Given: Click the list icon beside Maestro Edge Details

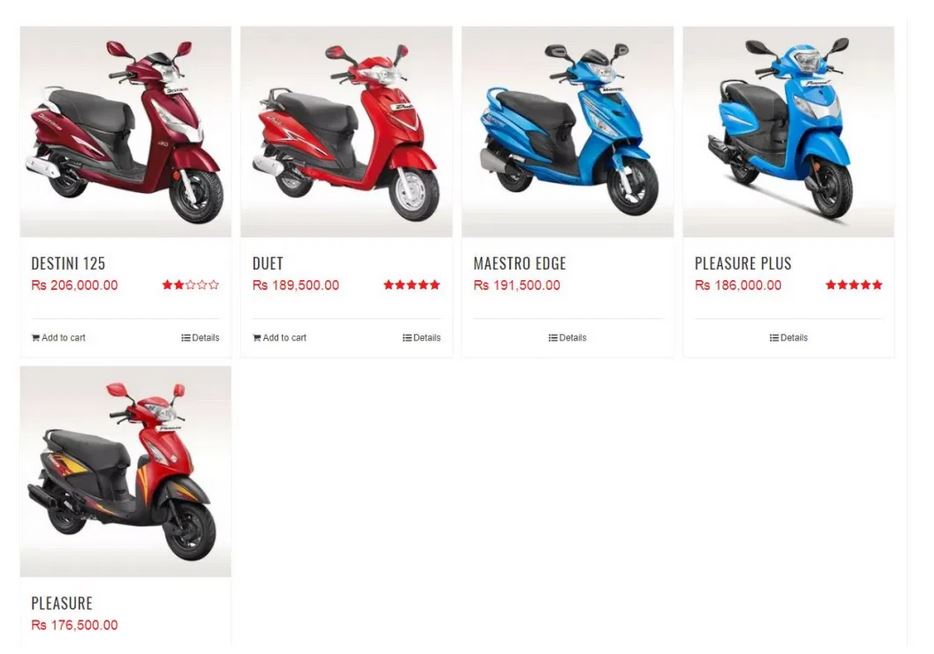Looking at the screenshot, I should tap(553, 338).
